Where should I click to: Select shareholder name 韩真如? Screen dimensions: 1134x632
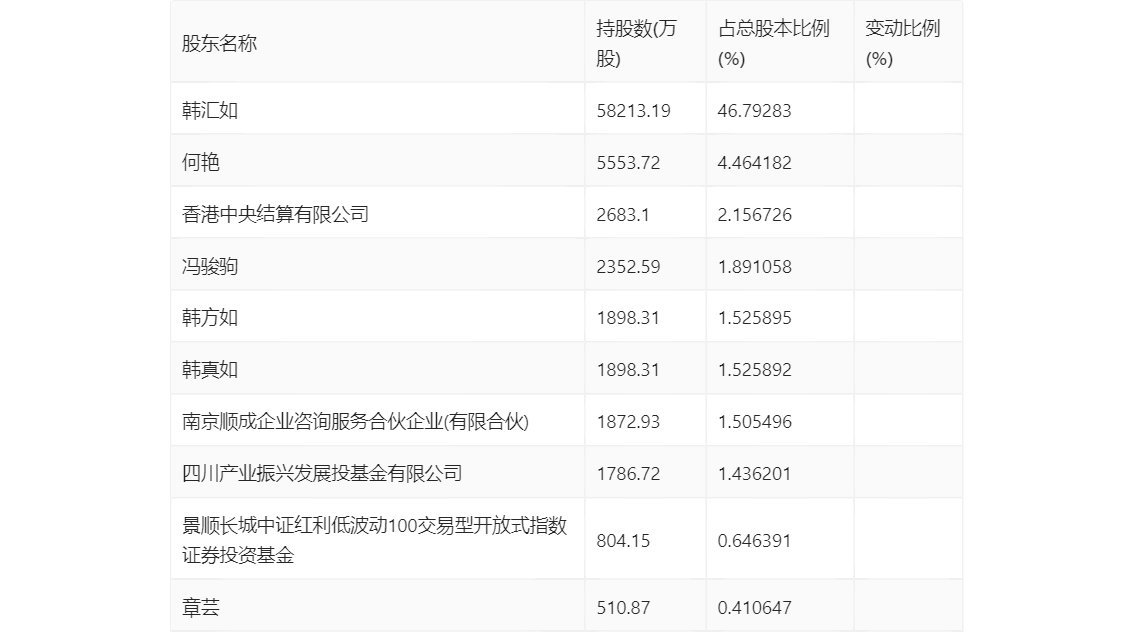[x=210, y=370]
